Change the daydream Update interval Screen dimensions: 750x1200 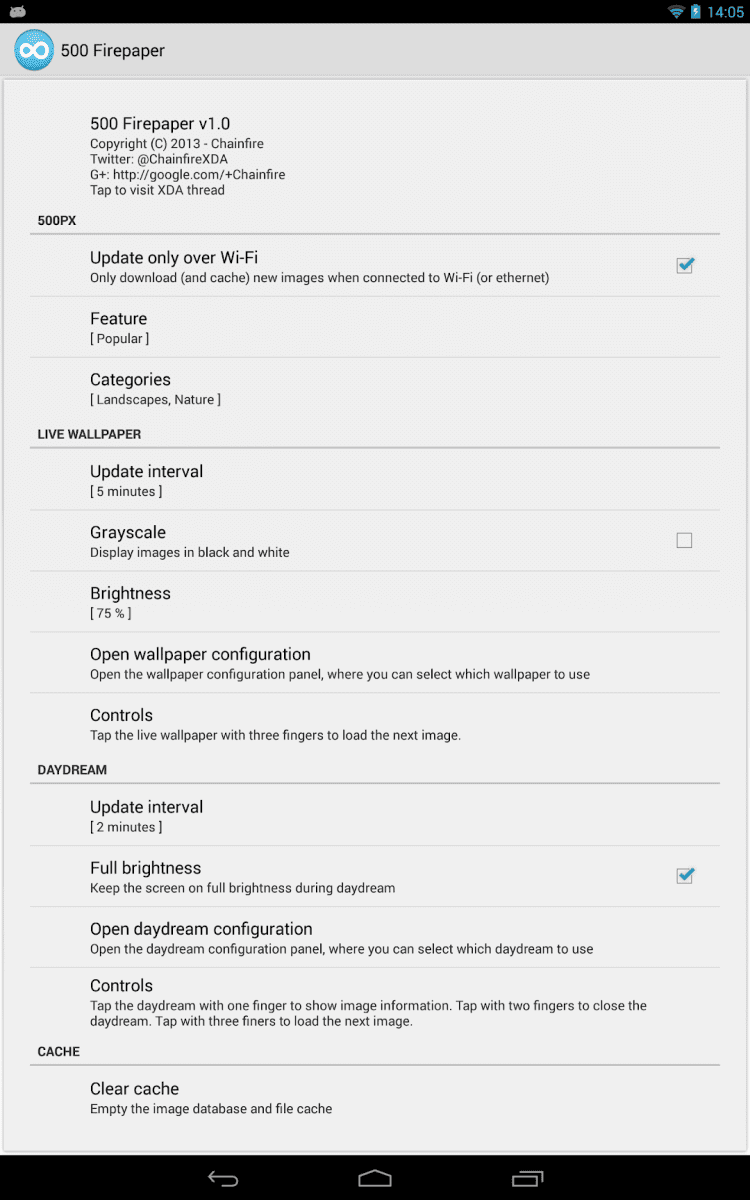[375, 816]
